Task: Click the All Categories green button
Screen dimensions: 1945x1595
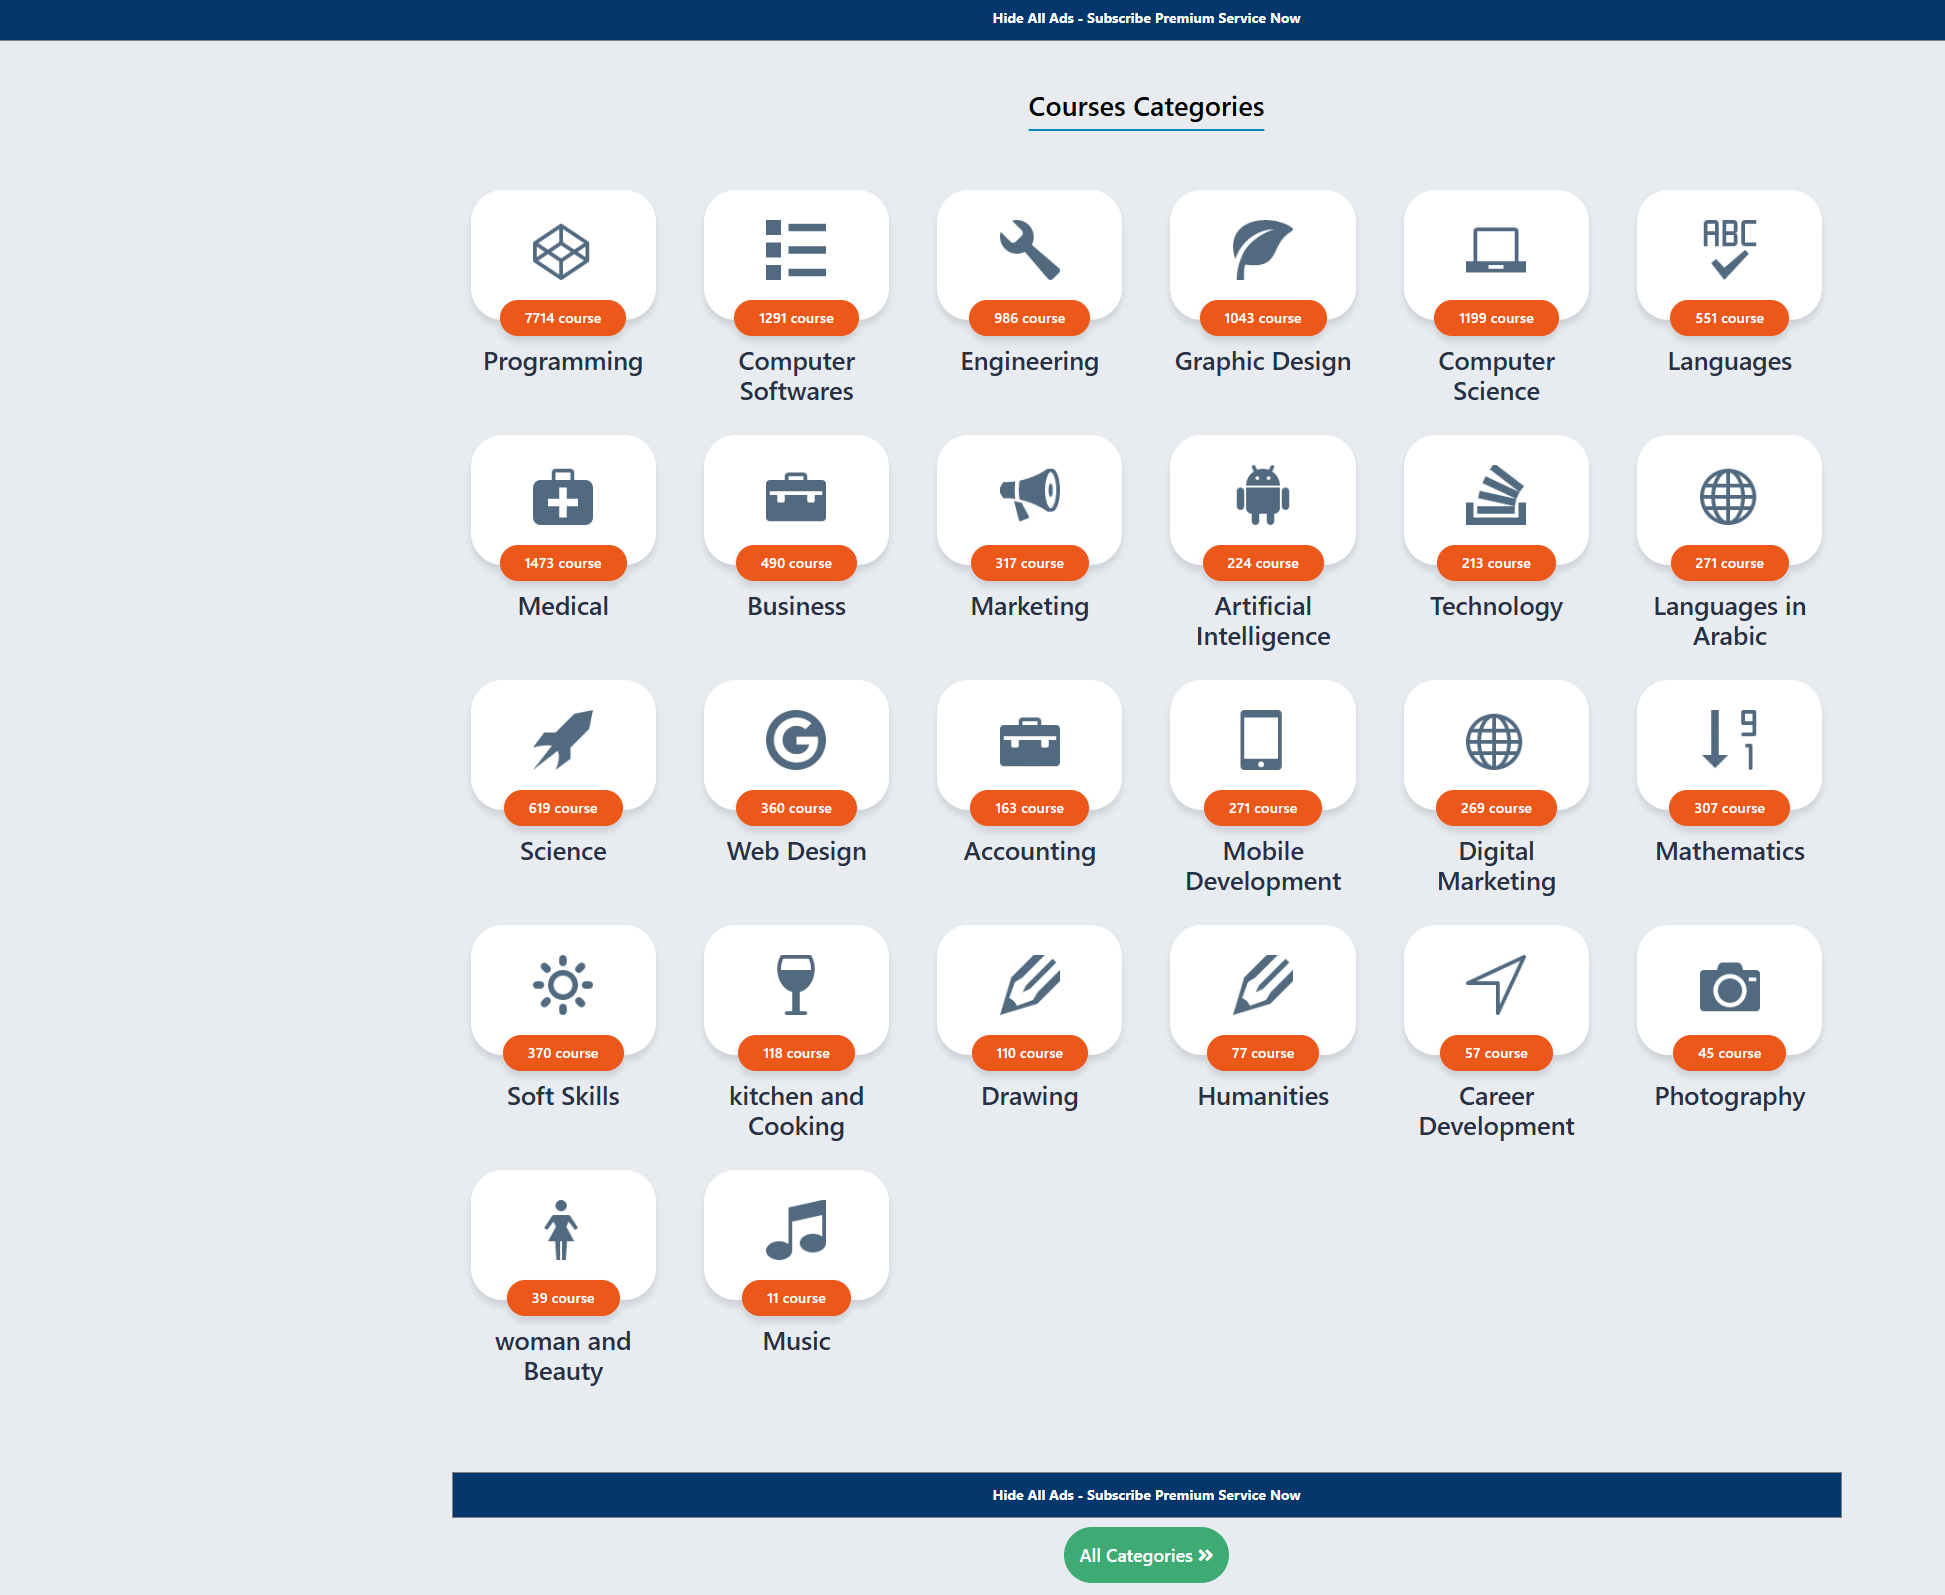Action: pyautogui.click(x=1146, y=1555)
